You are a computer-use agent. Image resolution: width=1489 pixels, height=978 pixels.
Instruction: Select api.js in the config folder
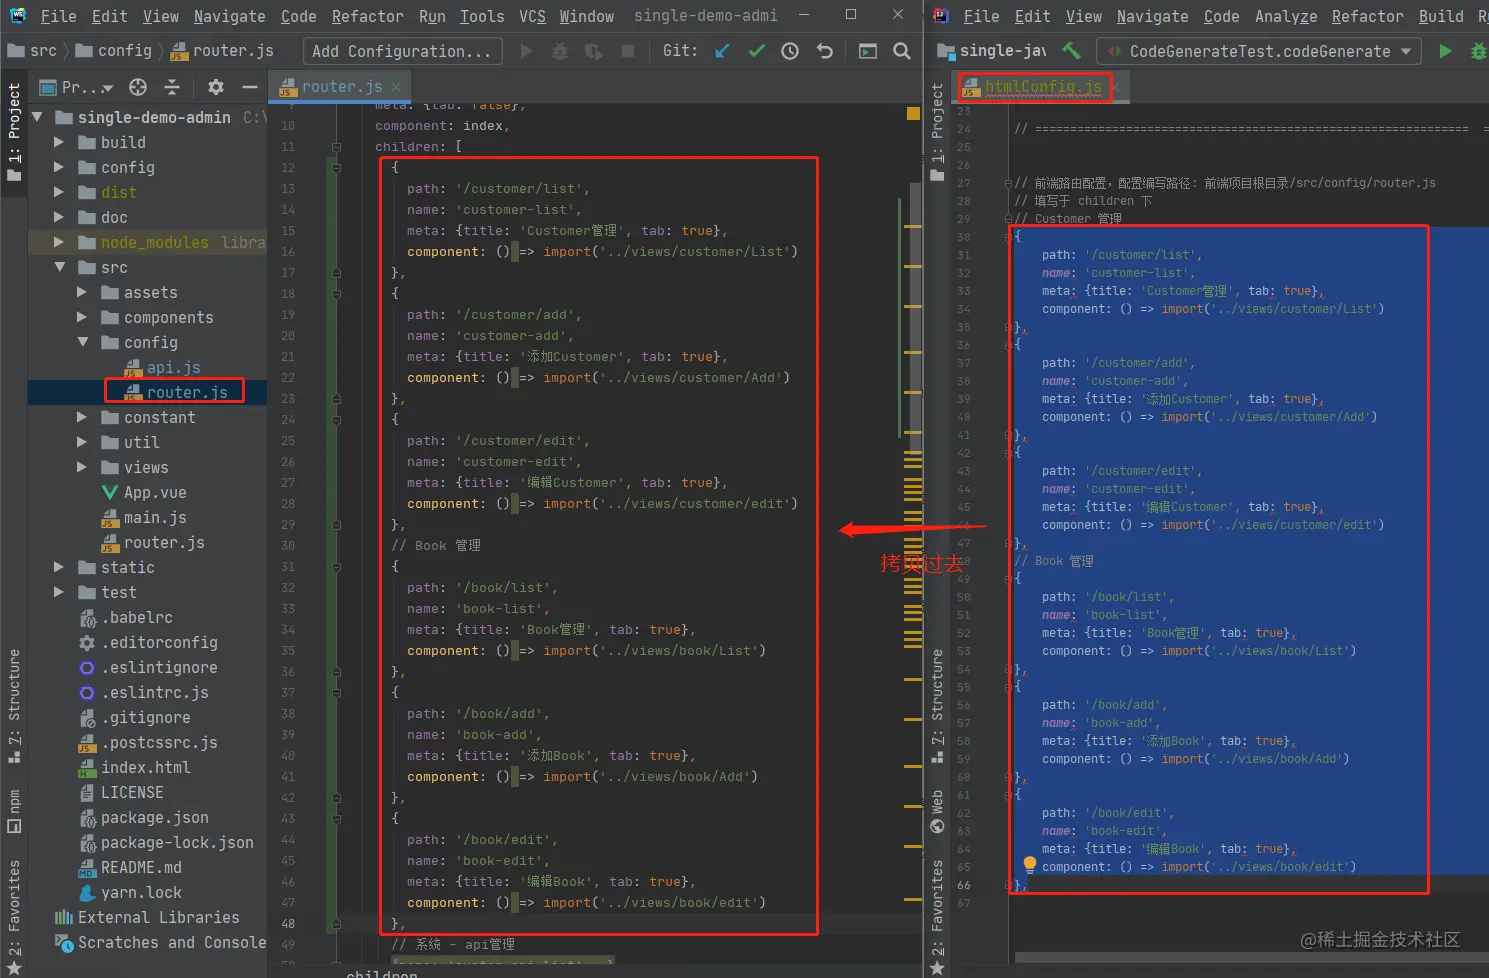tap(173, 367)
